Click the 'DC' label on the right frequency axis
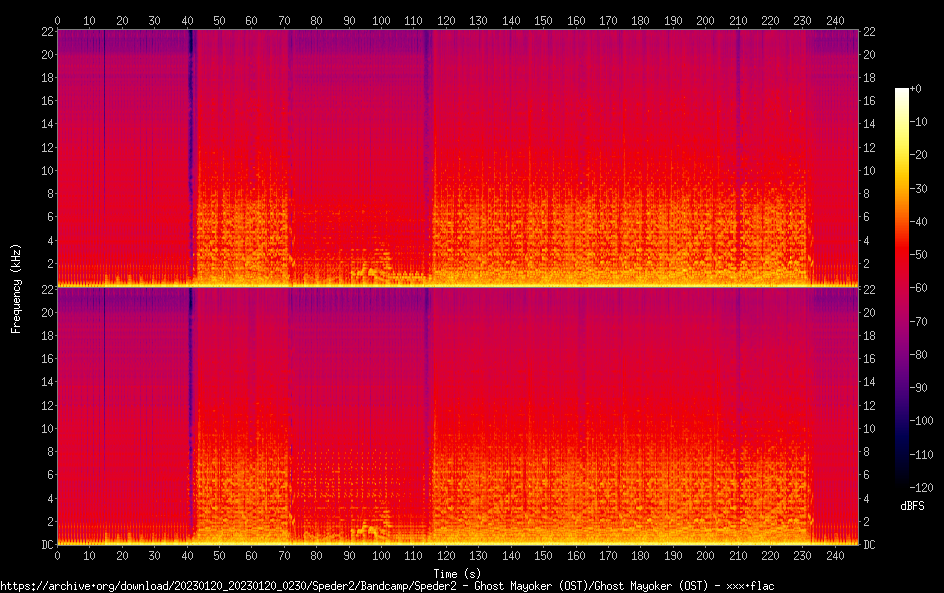The height and width of the screenshot is (593, 944). [870, 545]
